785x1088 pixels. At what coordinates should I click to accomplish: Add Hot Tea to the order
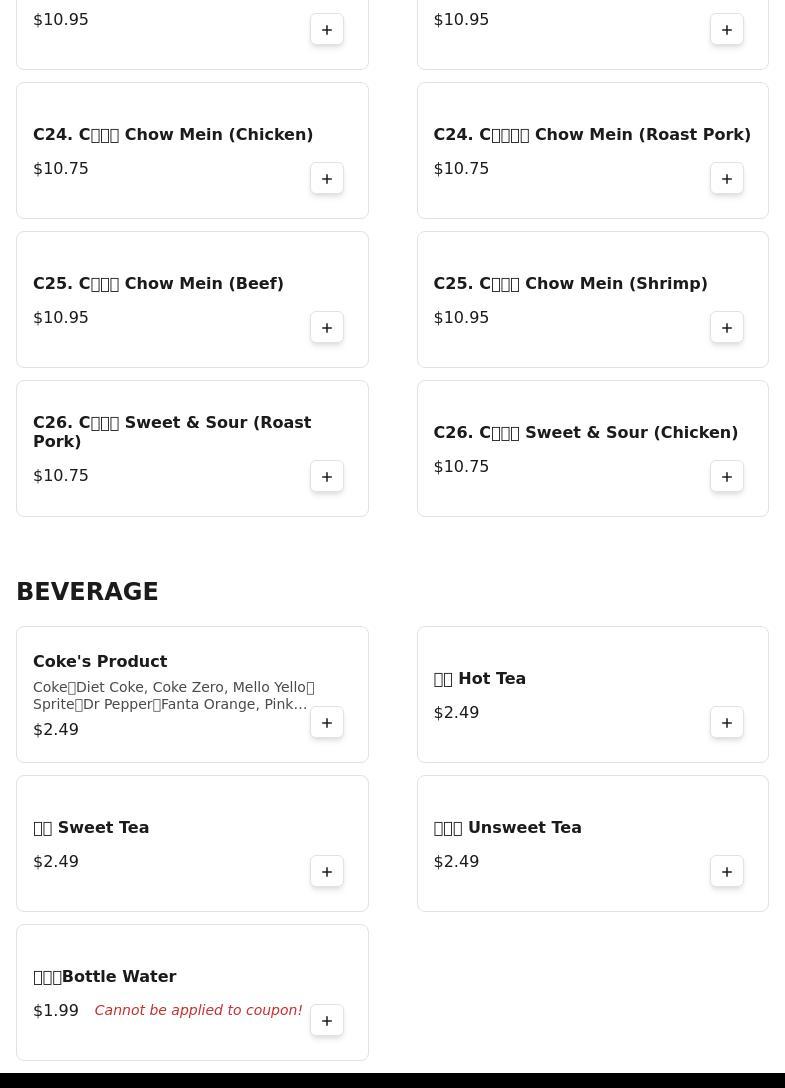(727, 723)
